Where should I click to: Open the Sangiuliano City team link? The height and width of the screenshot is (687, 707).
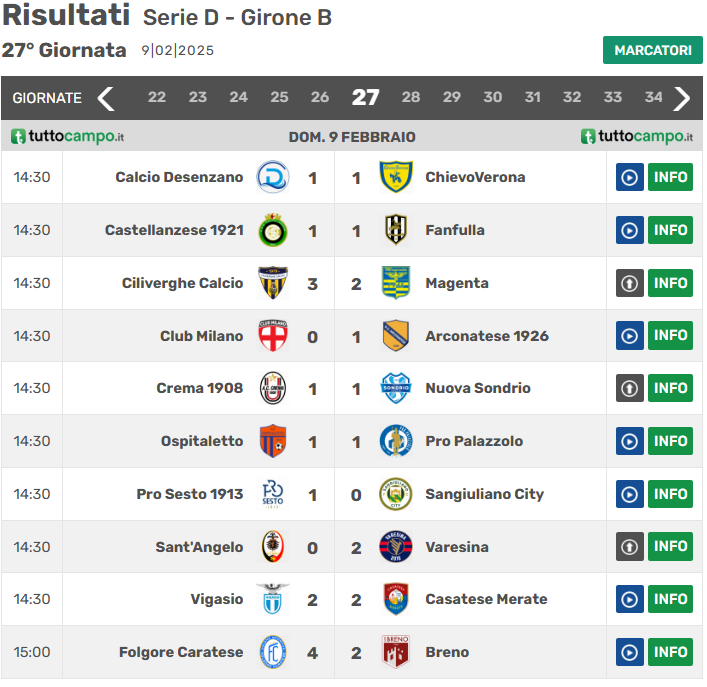pyautogui.click(x=484, y=494)
